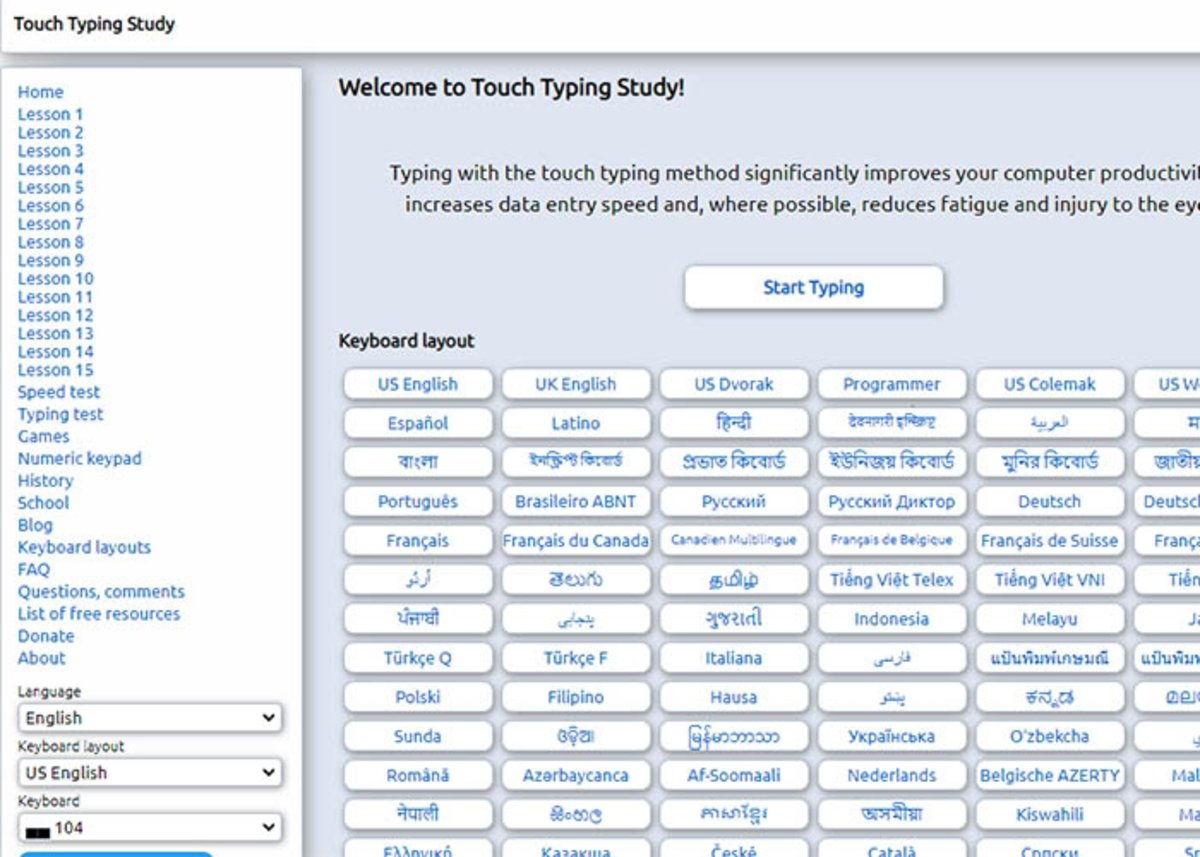The height and width of the screenshot is (857, 1200).
Task: Go to Lesson 15
Action: (x=55, y=370)
